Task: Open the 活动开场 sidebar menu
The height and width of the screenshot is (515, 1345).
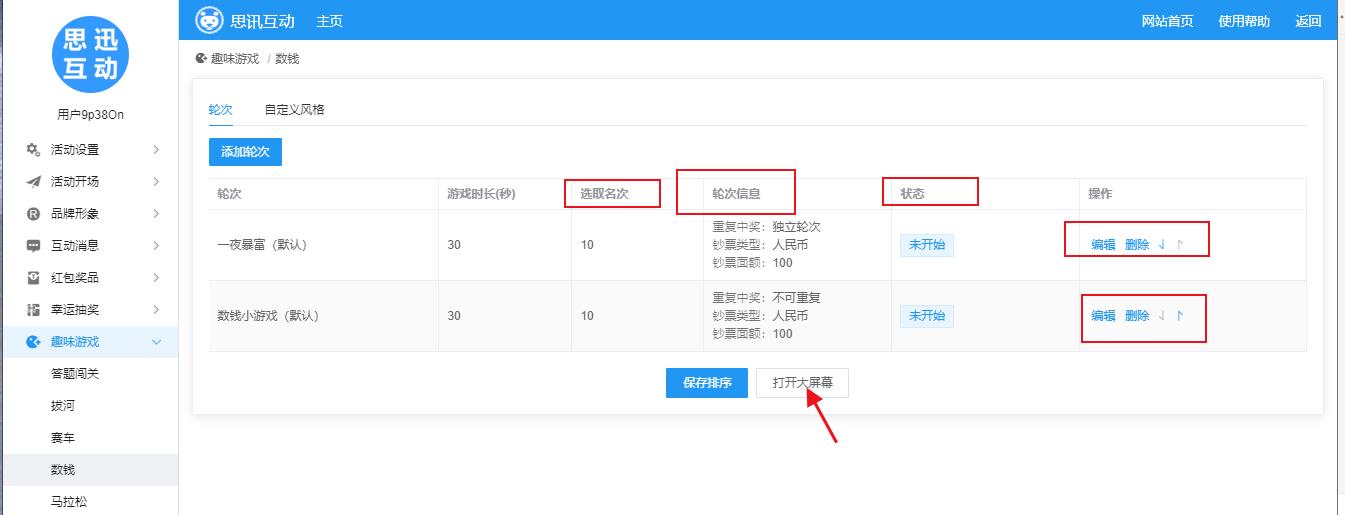Action: 89,182
